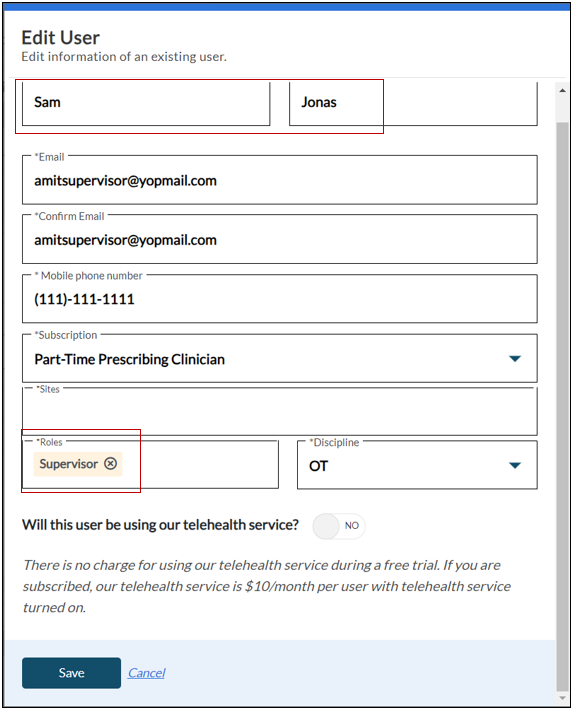Click the empty Sites field
575x711 pixels.
point(280,411)
